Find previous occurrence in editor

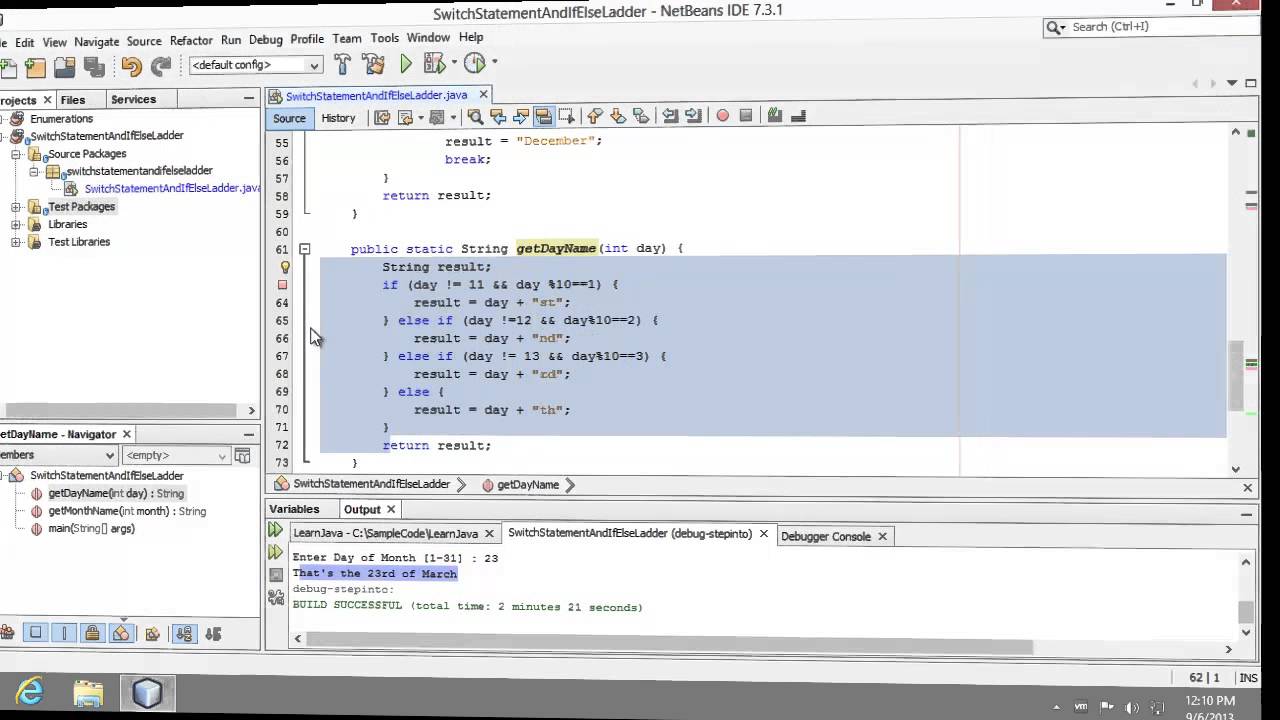(x=498, y=117)
